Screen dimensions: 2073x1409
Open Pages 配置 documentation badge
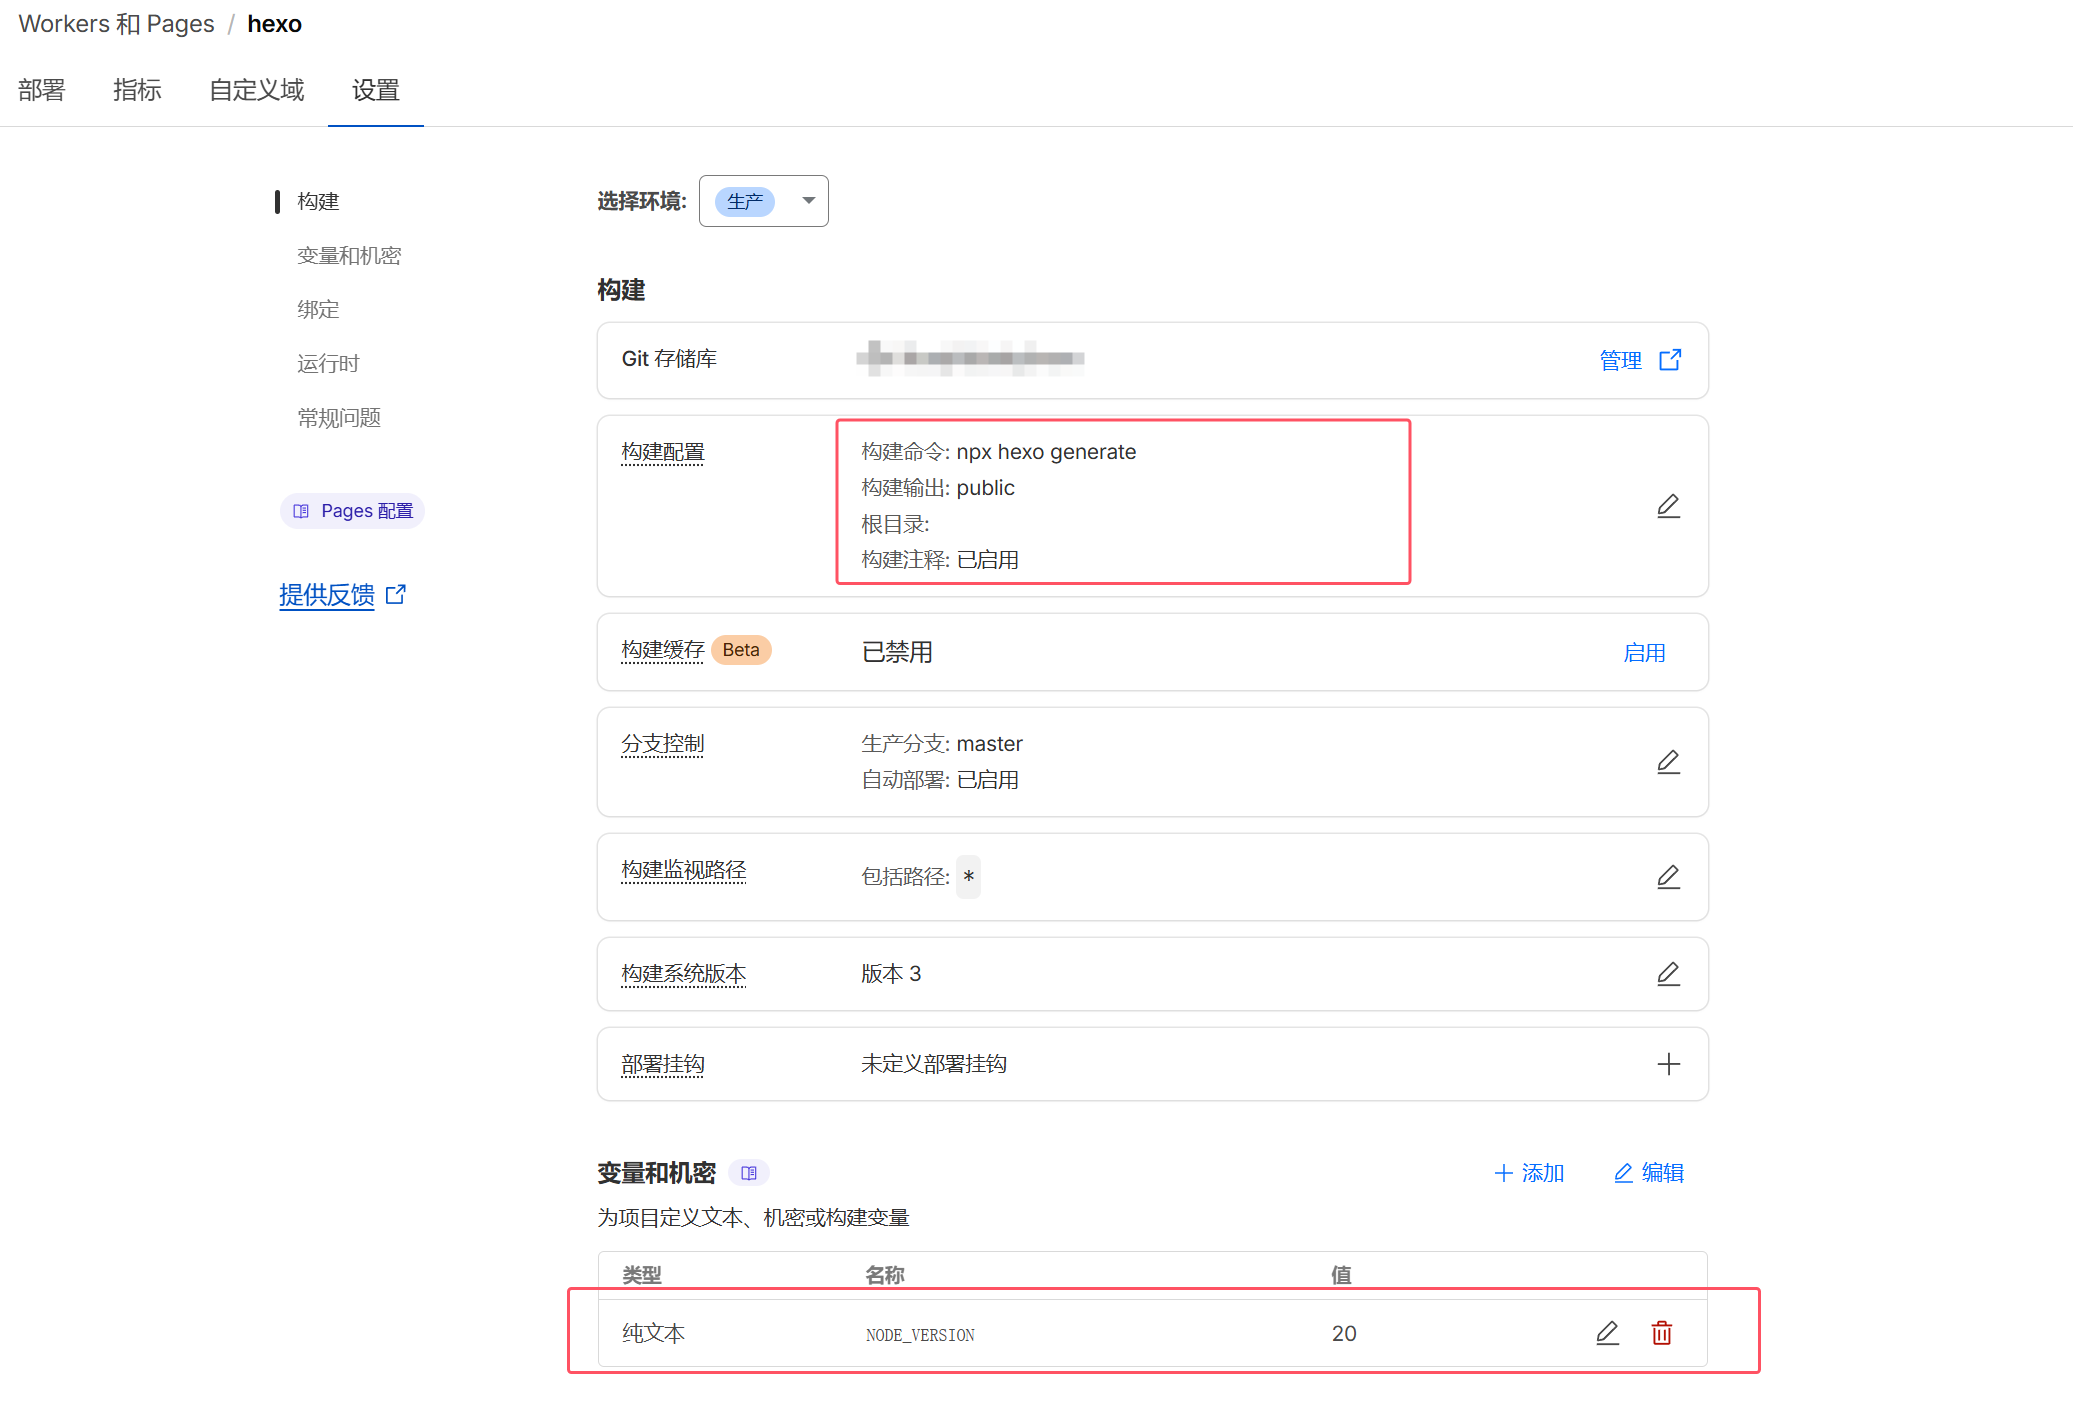(x=352, y=511)
